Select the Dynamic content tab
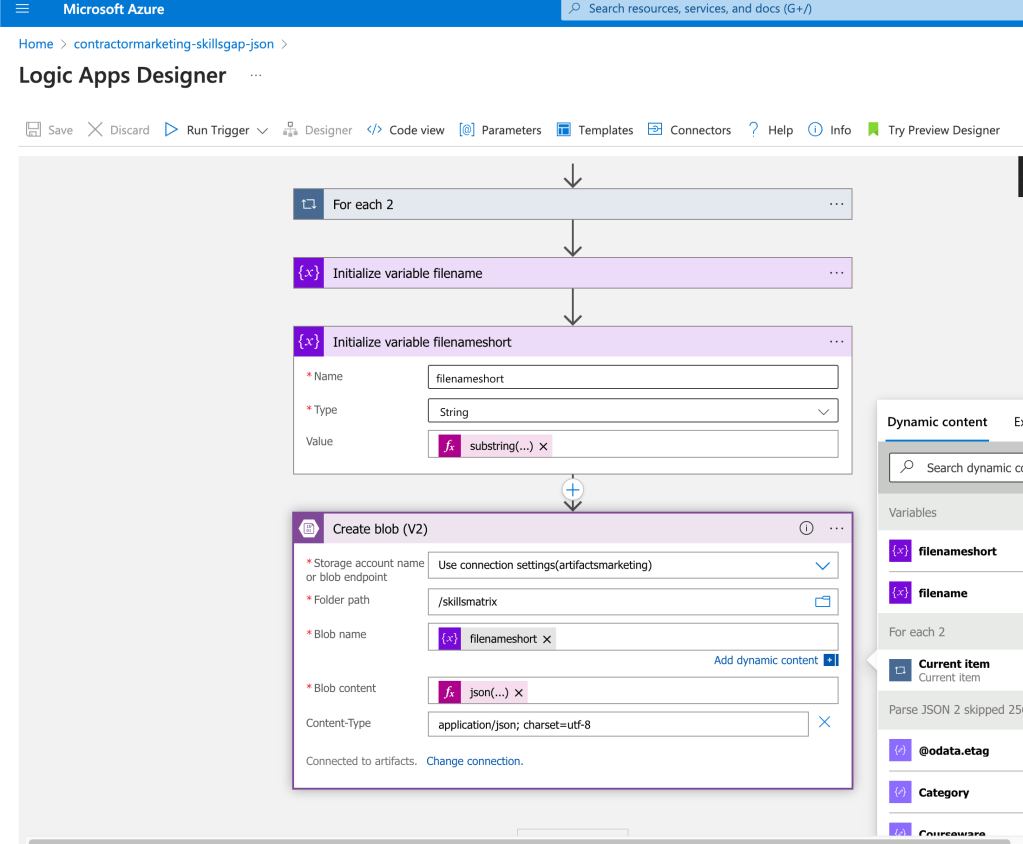Image resolution: width=1023 pixels, height=844 pixels. pos(937,422)
